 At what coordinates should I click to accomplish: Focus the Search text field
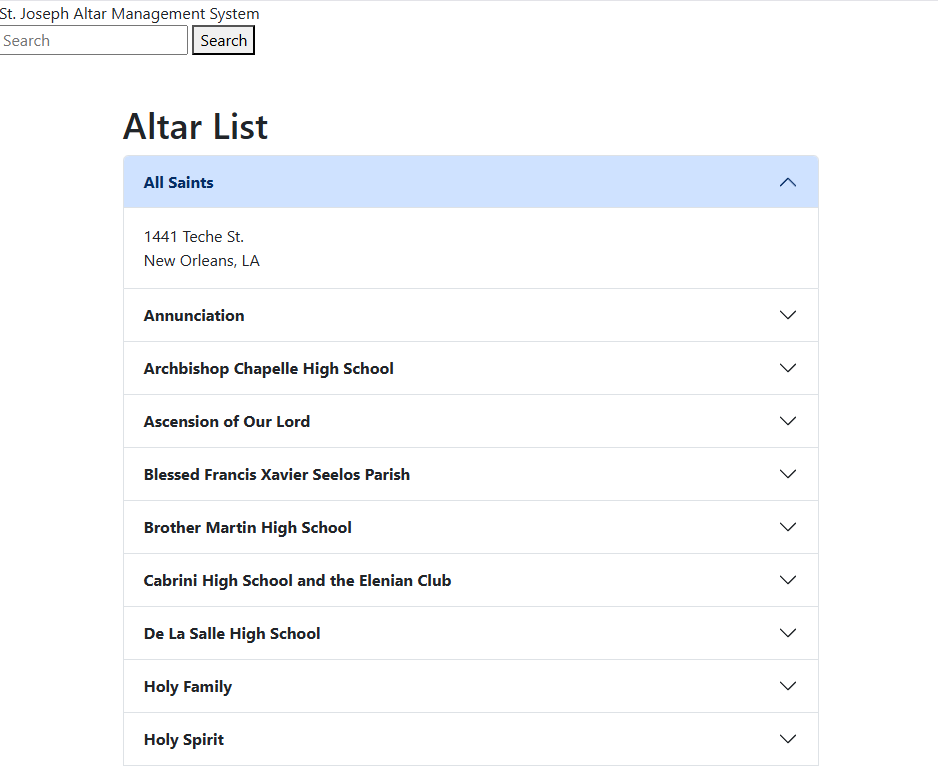coord(93,40)
